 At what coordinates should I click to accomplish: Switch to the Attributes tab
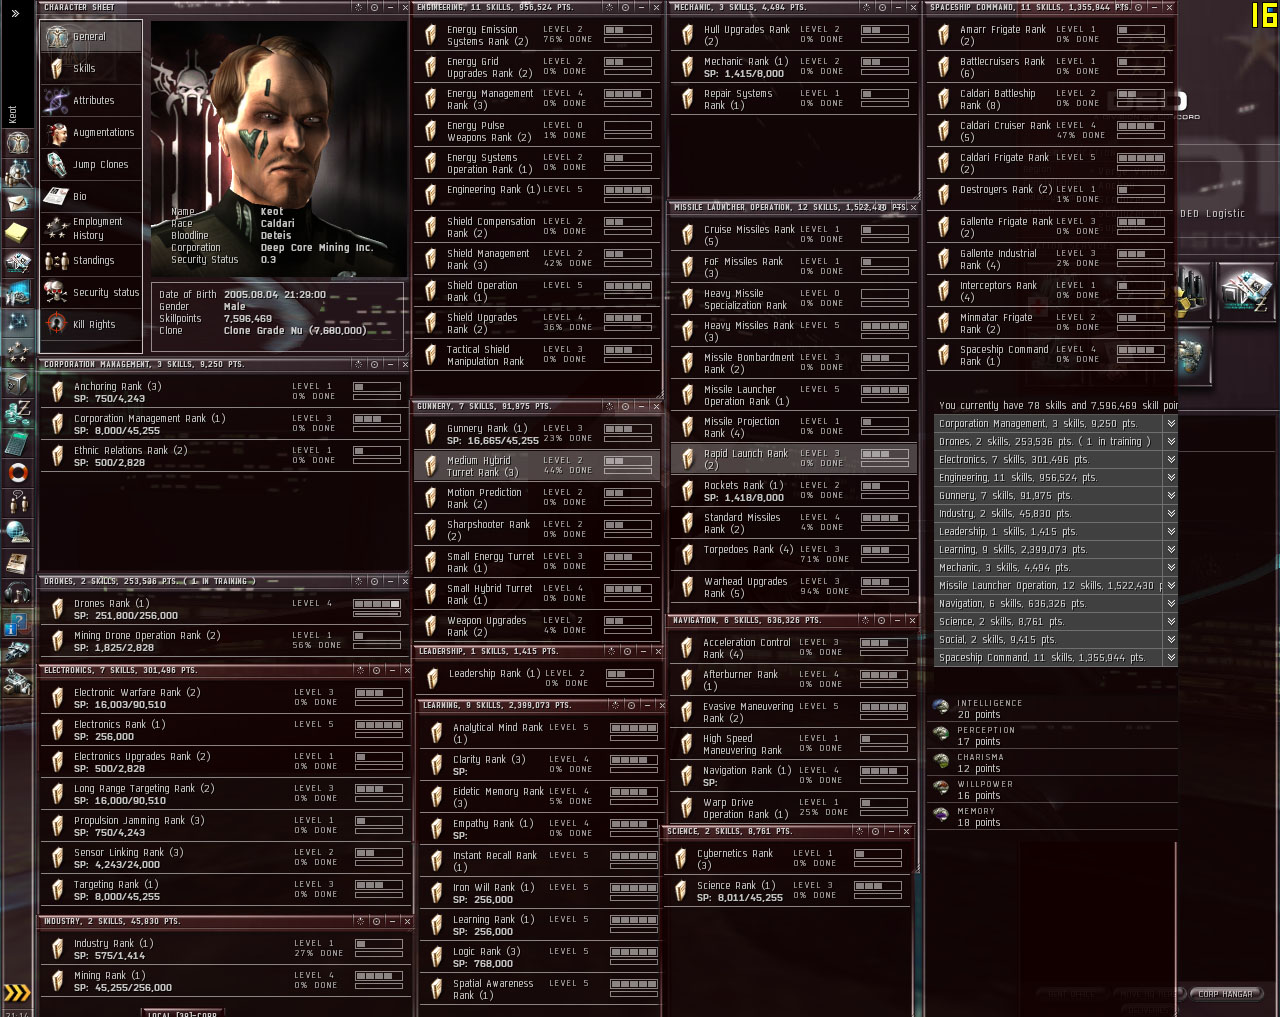[91, 100]
